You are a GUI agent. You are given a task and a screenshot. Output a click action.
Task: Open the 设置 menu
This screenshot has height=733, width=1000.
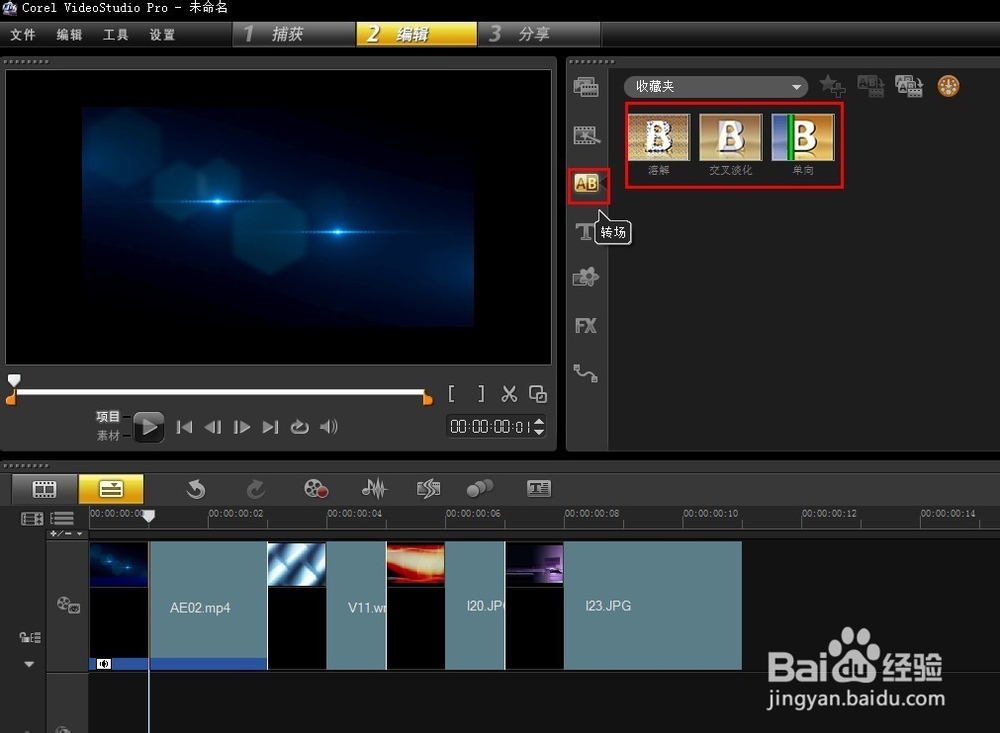[162, 34]
